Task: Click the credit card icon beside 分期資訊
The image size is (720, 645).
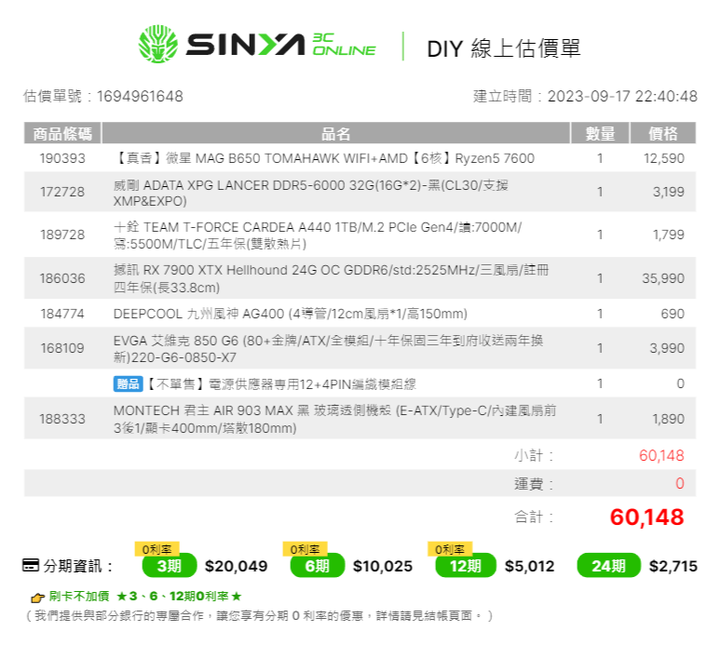Action: [x=31, y=565]
